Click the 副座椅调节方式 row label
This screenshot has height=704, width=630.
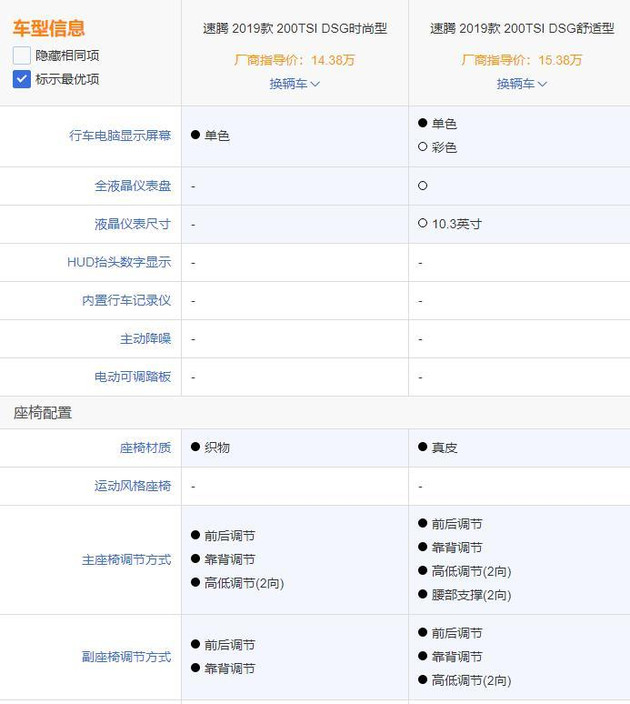[x=126, y=657]
